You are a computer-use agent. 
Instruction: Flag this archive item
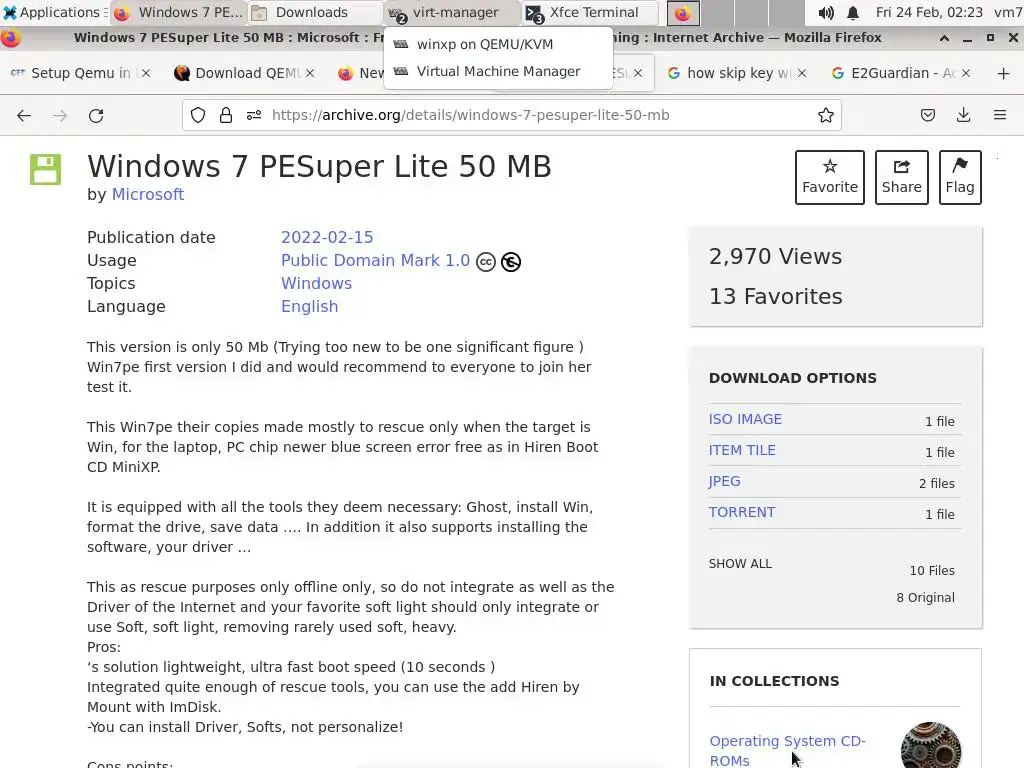click(959, 177)
